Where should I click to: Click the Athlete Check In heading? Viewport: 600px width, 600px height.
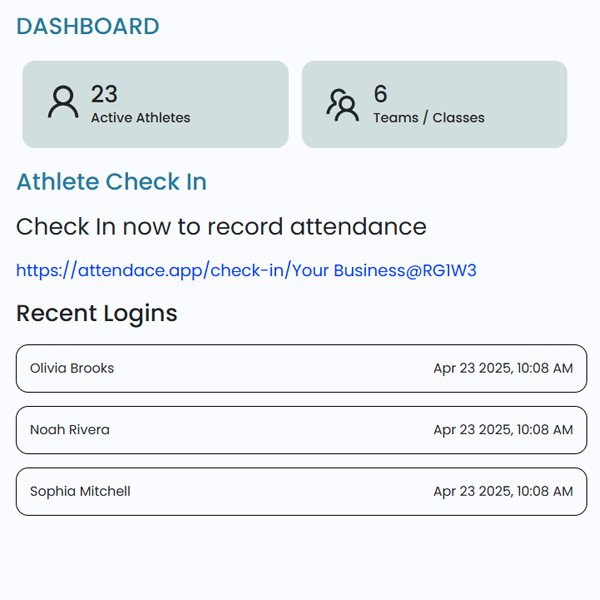(x=111, y=182)
